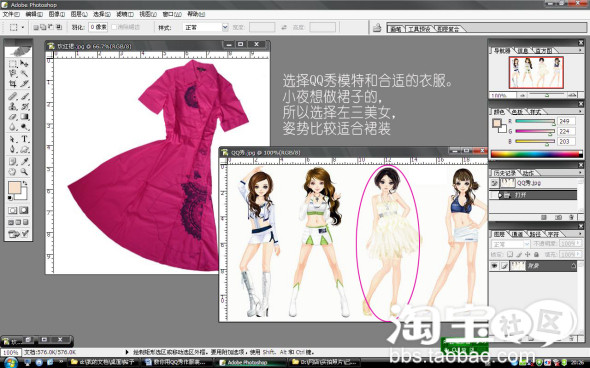Screen dimensions: 590x368
Task: Click delete state trash in History panel
Action: click(x=572, y=217)
